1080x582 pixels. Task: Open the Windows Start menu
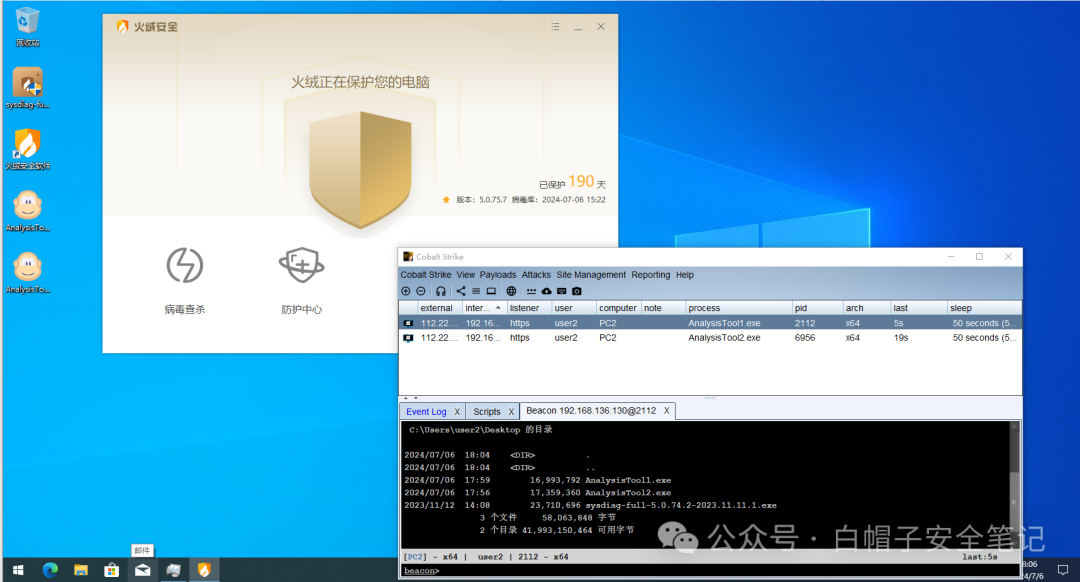click(19, 570)
